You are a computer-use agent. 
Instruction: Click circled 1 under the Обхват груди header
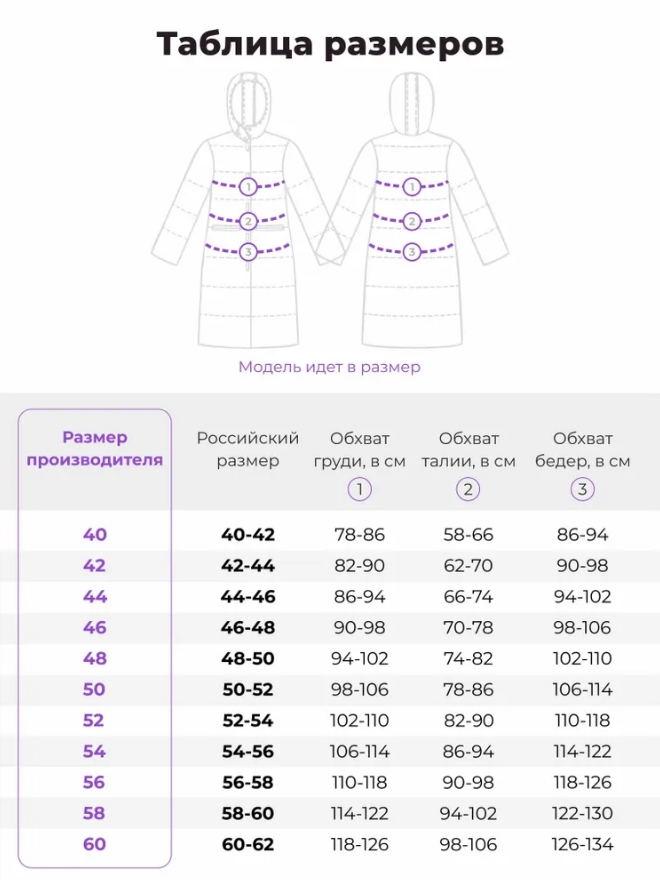tap(360, 489)
